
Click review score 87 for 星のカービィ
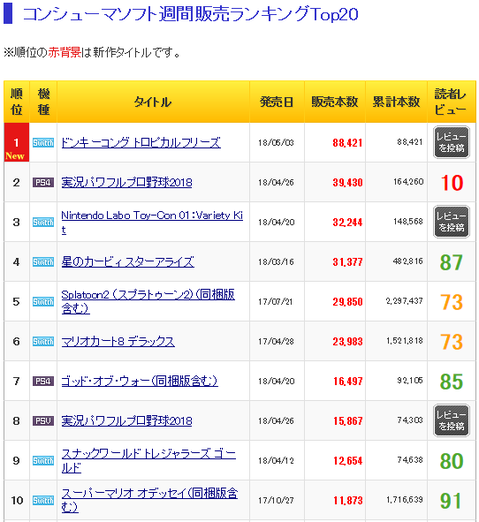(451, 262)
